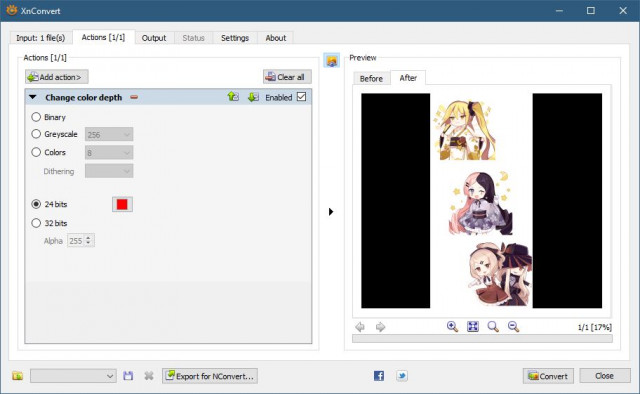This screenshot has width=640, height=394.
Task: Save the preset with floppy icon
Action: click(x=128, y=376)
